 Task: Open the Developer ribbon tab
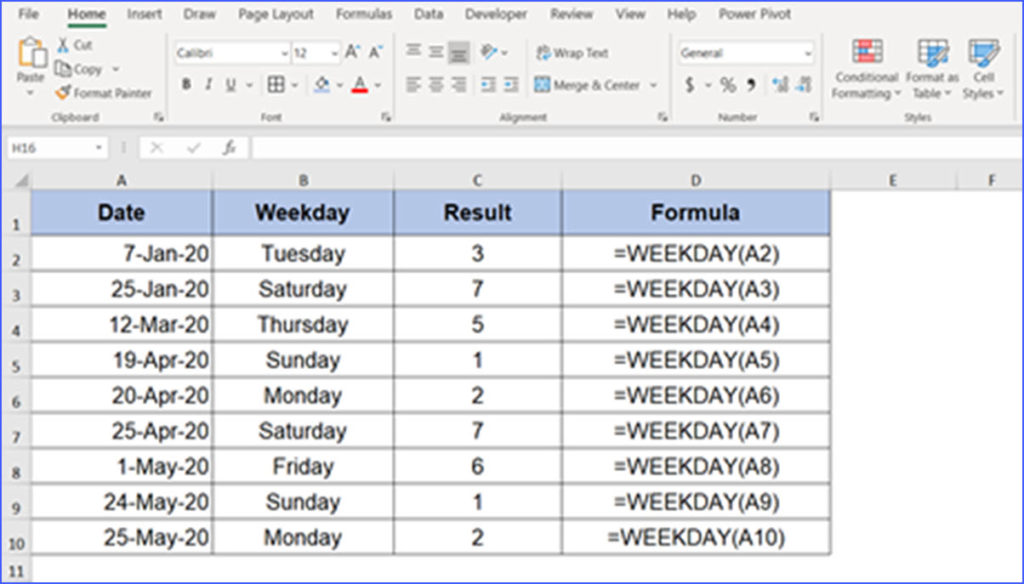(495, 14)
